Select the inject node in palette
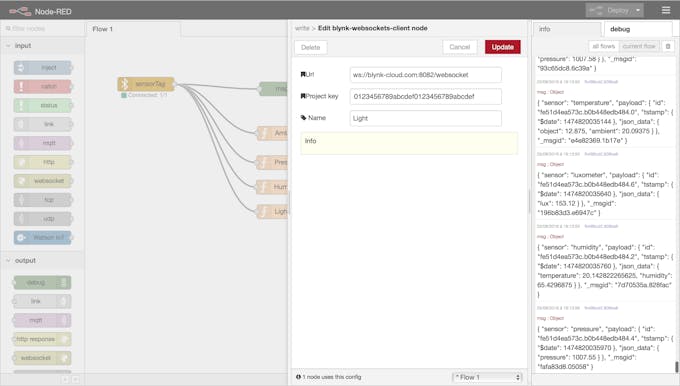 (x=42, y=68)
